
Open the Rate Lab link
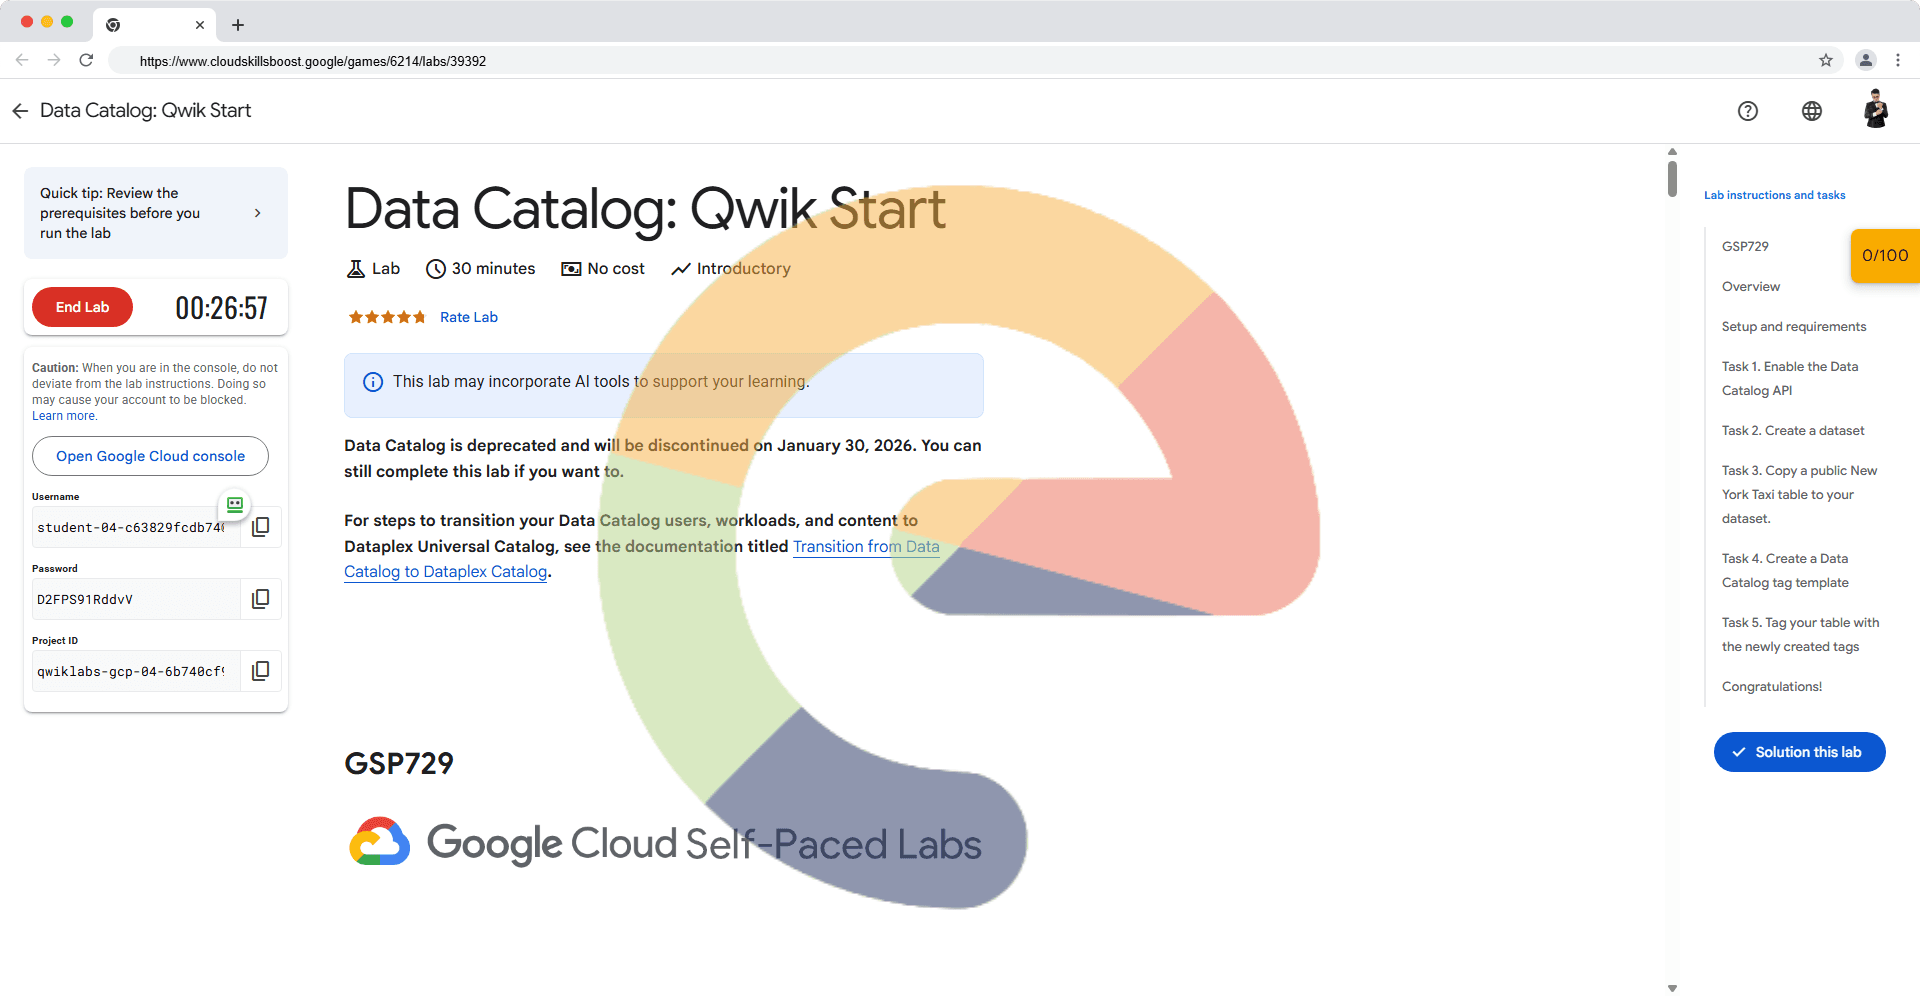468,317
